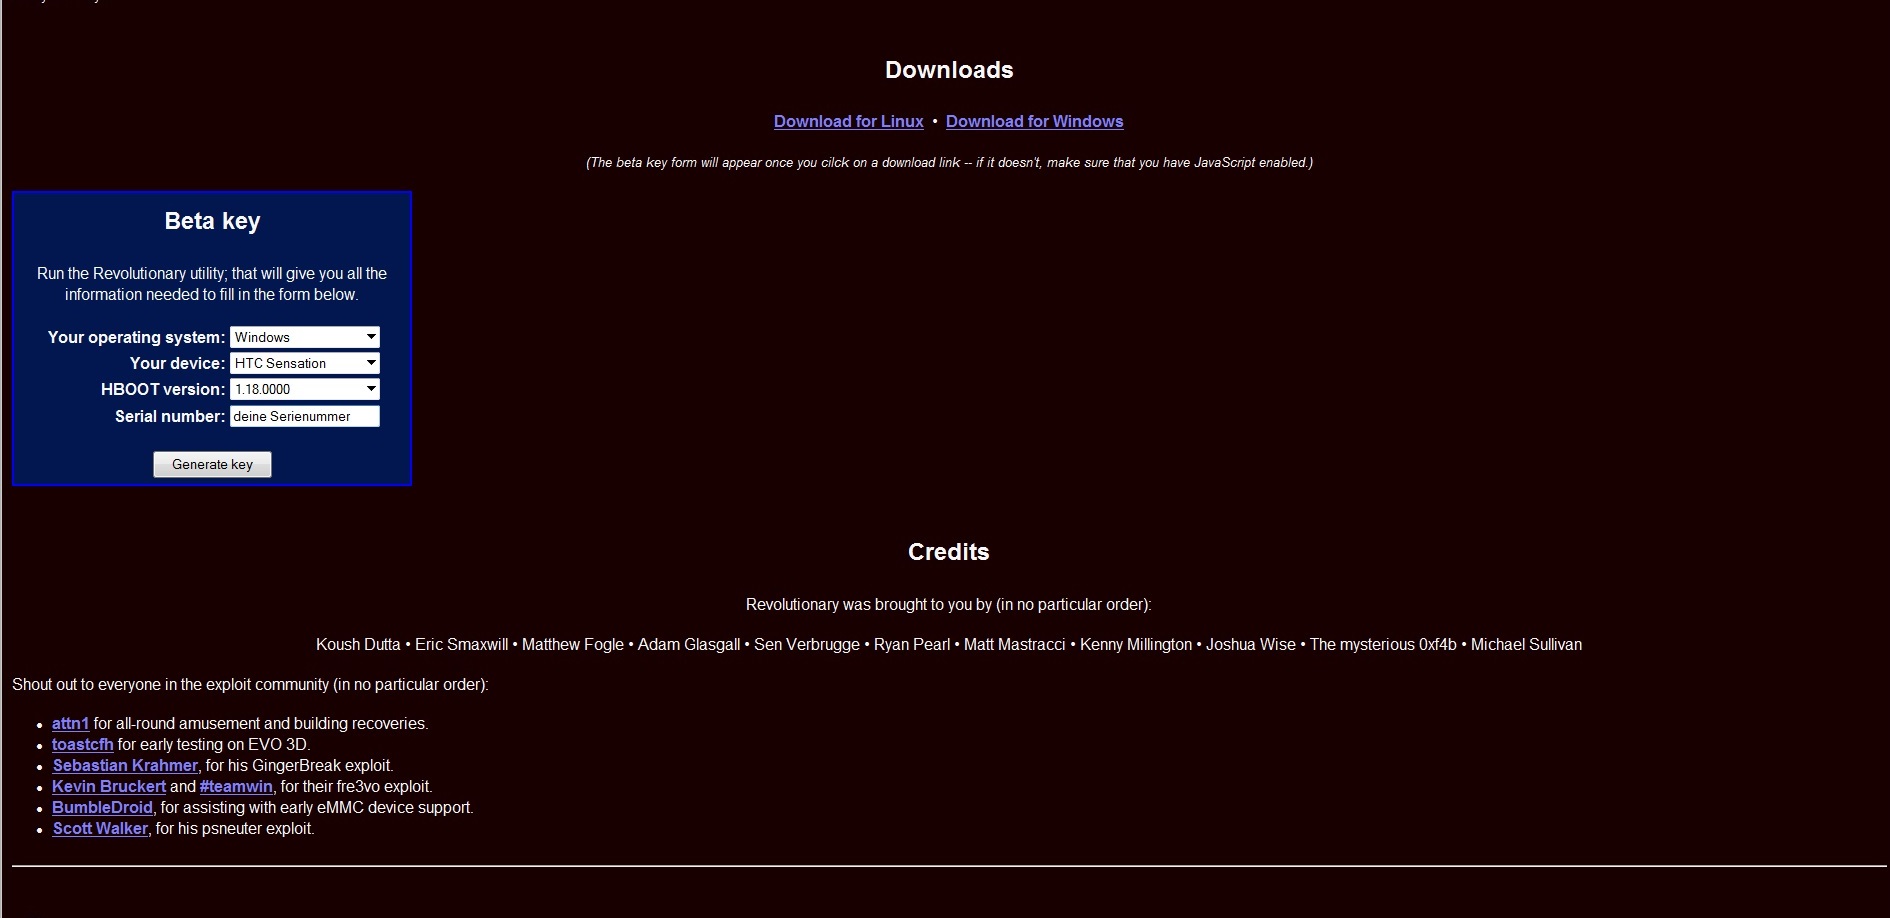
Task: Click the name Joshua Wise
Action: point(1250,644)
